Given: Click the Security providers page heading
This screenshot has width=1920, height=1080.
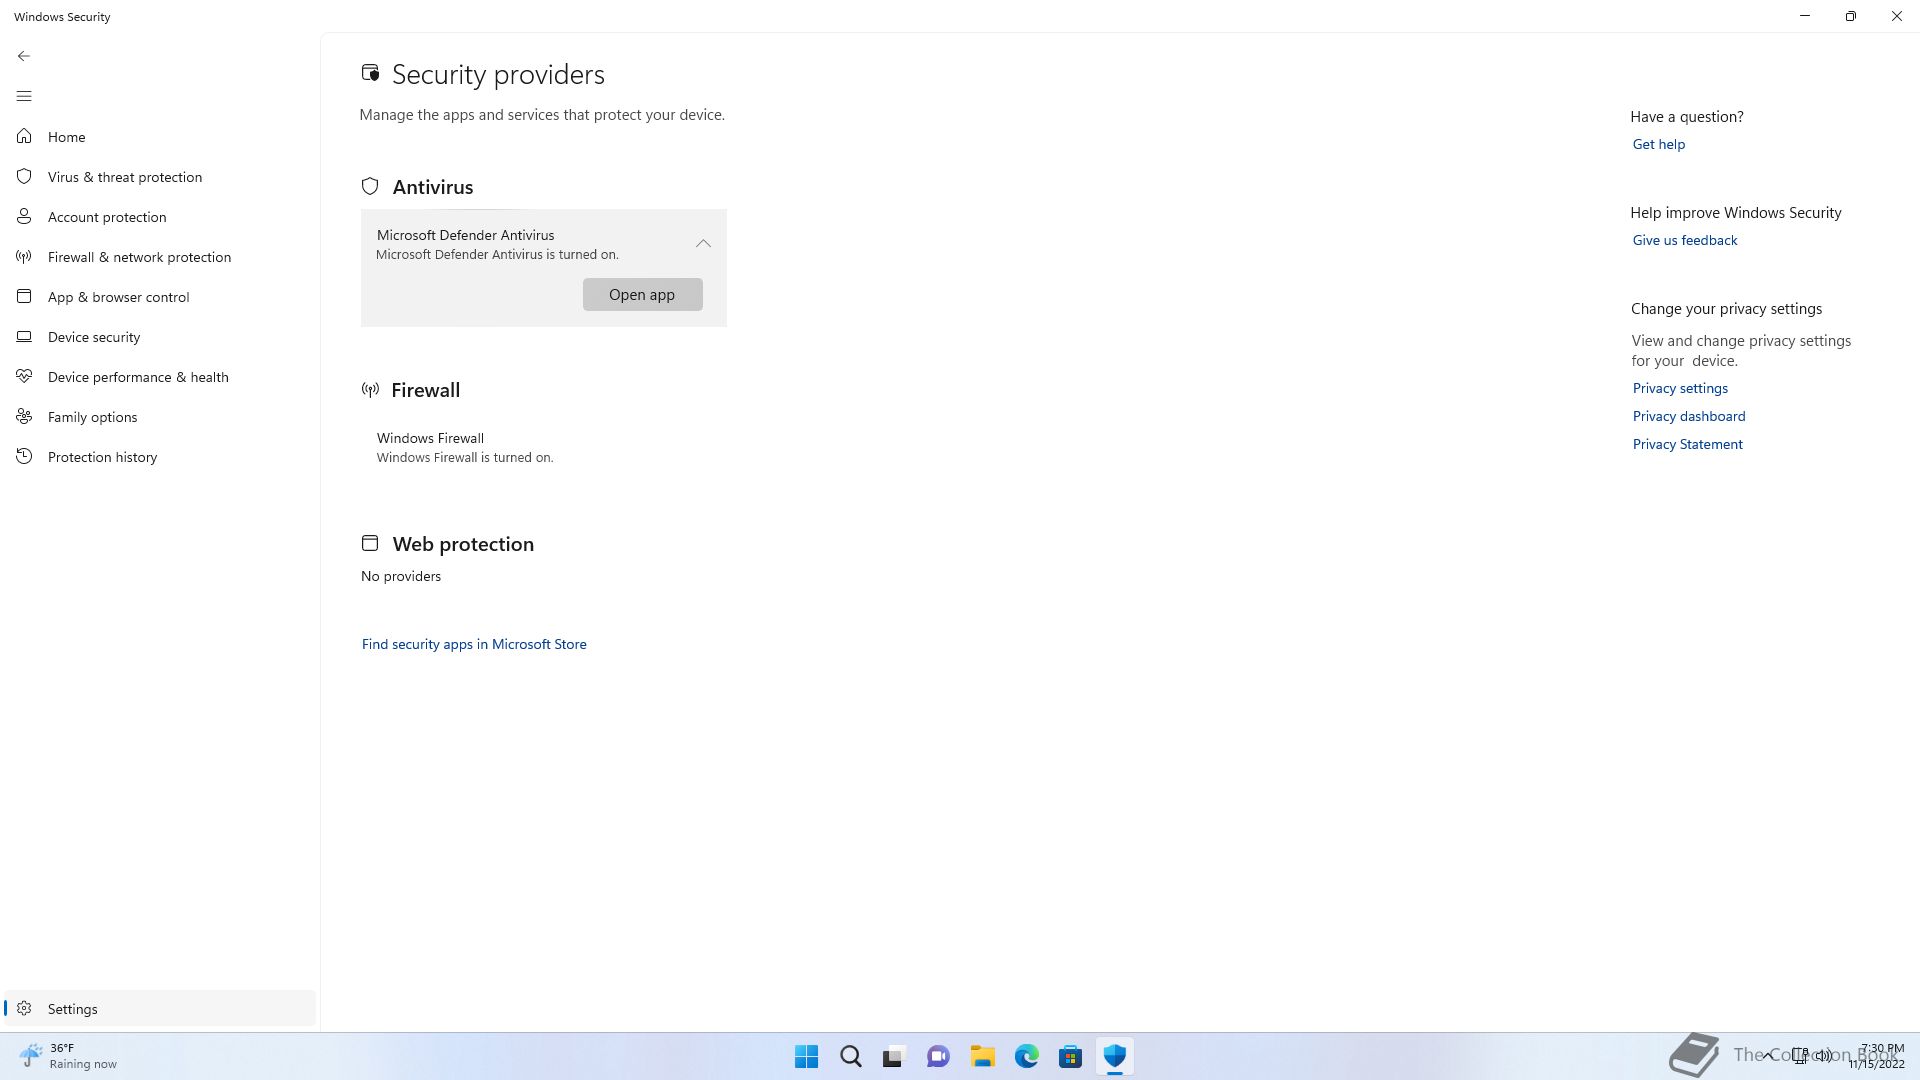Looking at the screenshot, I should pos(498,75).
